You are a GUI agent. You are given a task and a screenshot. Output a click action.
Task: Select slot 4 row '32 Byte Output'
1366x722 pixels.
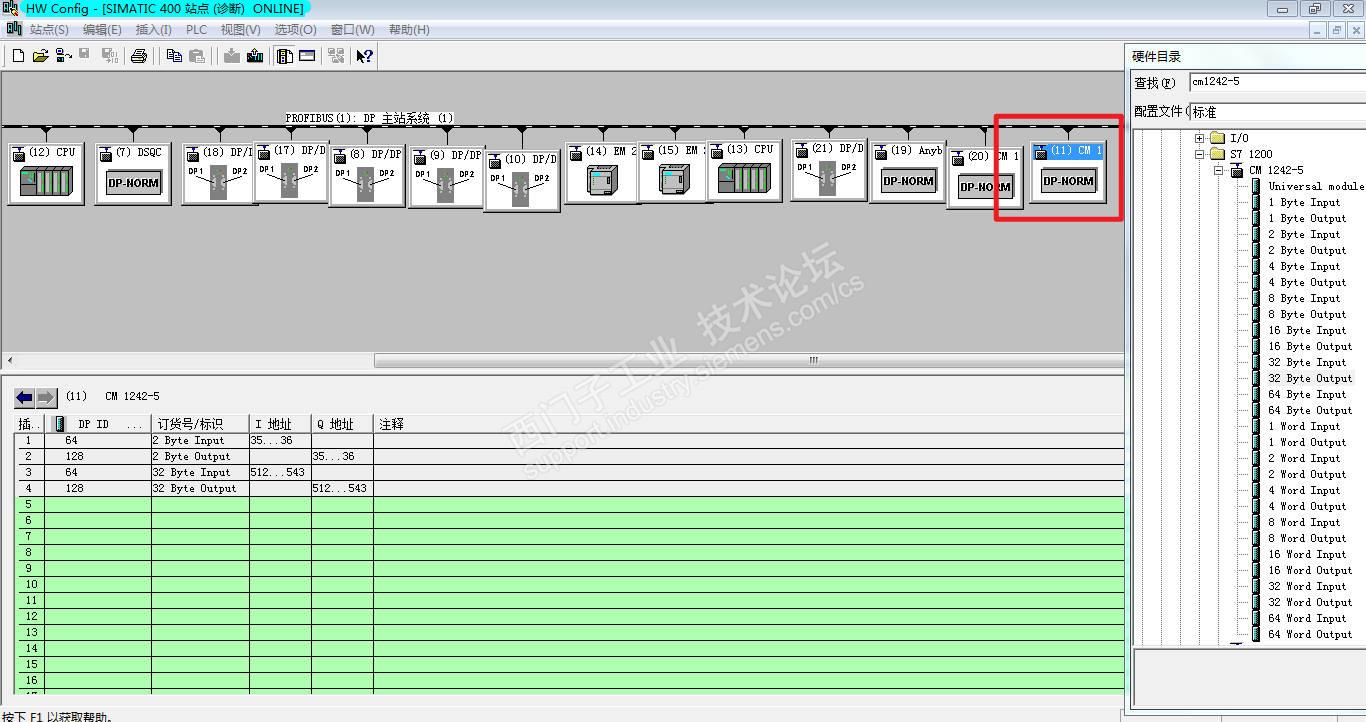point(569,488)
